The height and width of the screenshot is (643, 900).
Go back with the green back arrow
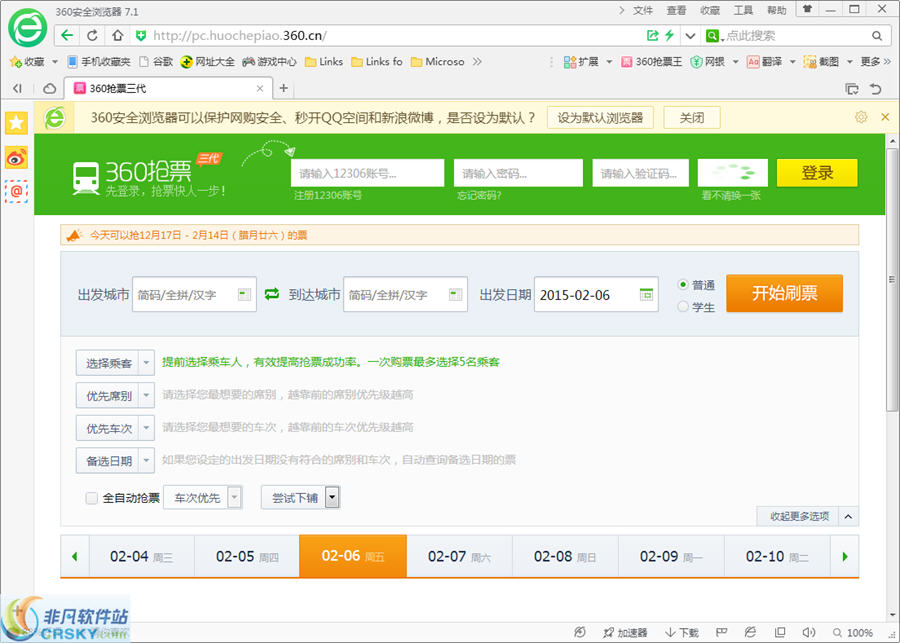67,36
